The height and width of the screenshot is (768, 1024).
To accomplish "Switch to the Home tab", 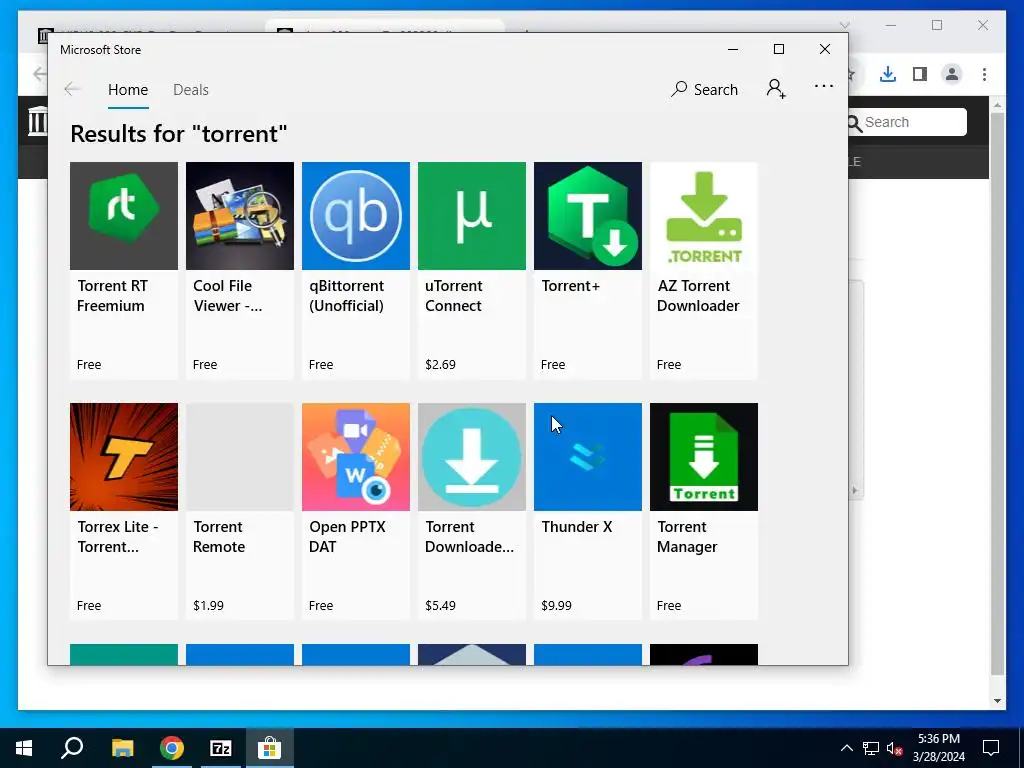I will click(x=128, y=89).
